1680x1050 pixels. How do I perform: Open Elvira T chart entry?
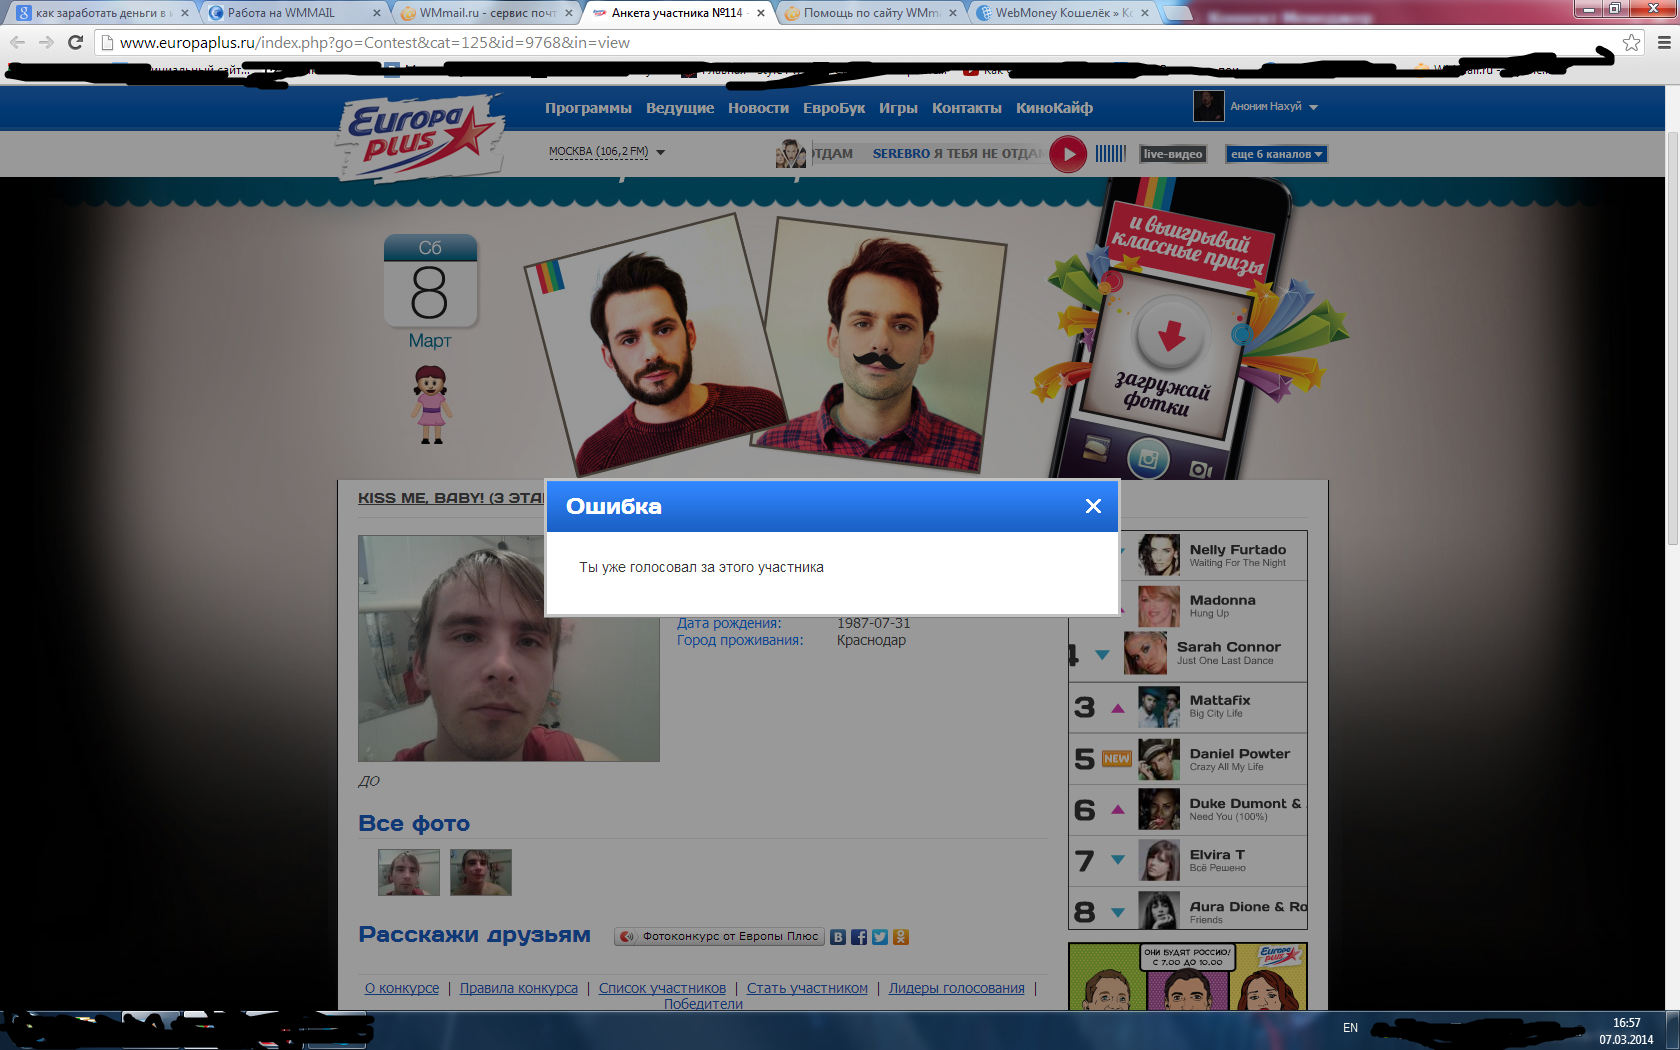pyautogui.click(x=1188, y=861)
